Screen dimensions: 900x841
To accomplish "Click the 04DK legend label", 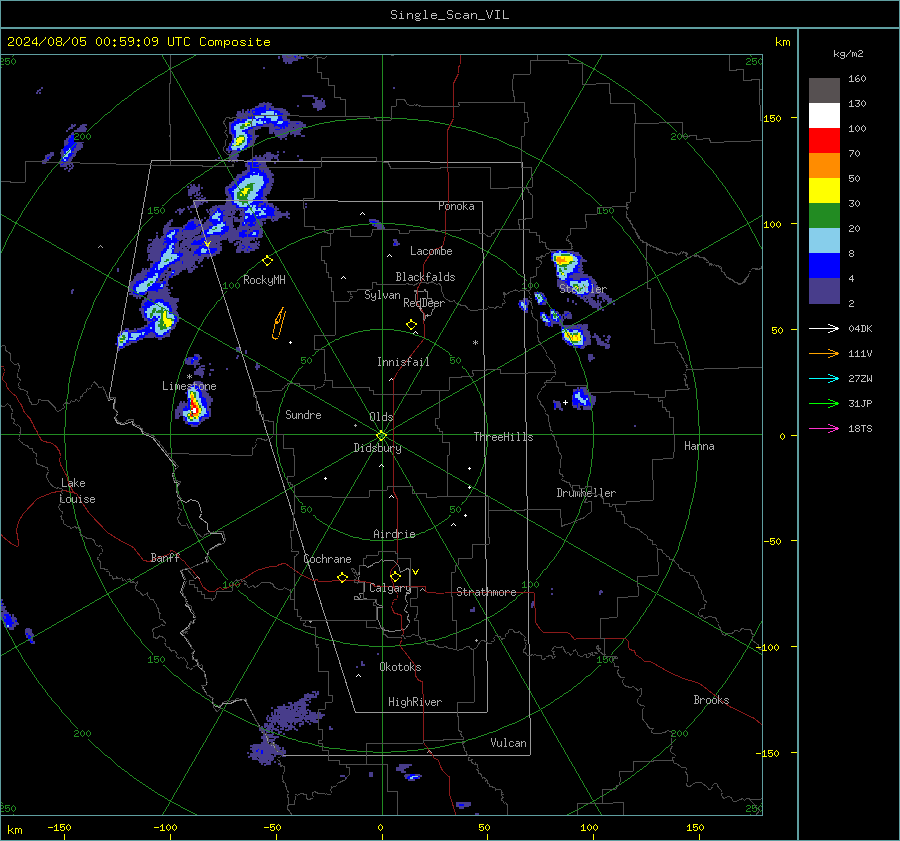I will [x=860, y=328].
